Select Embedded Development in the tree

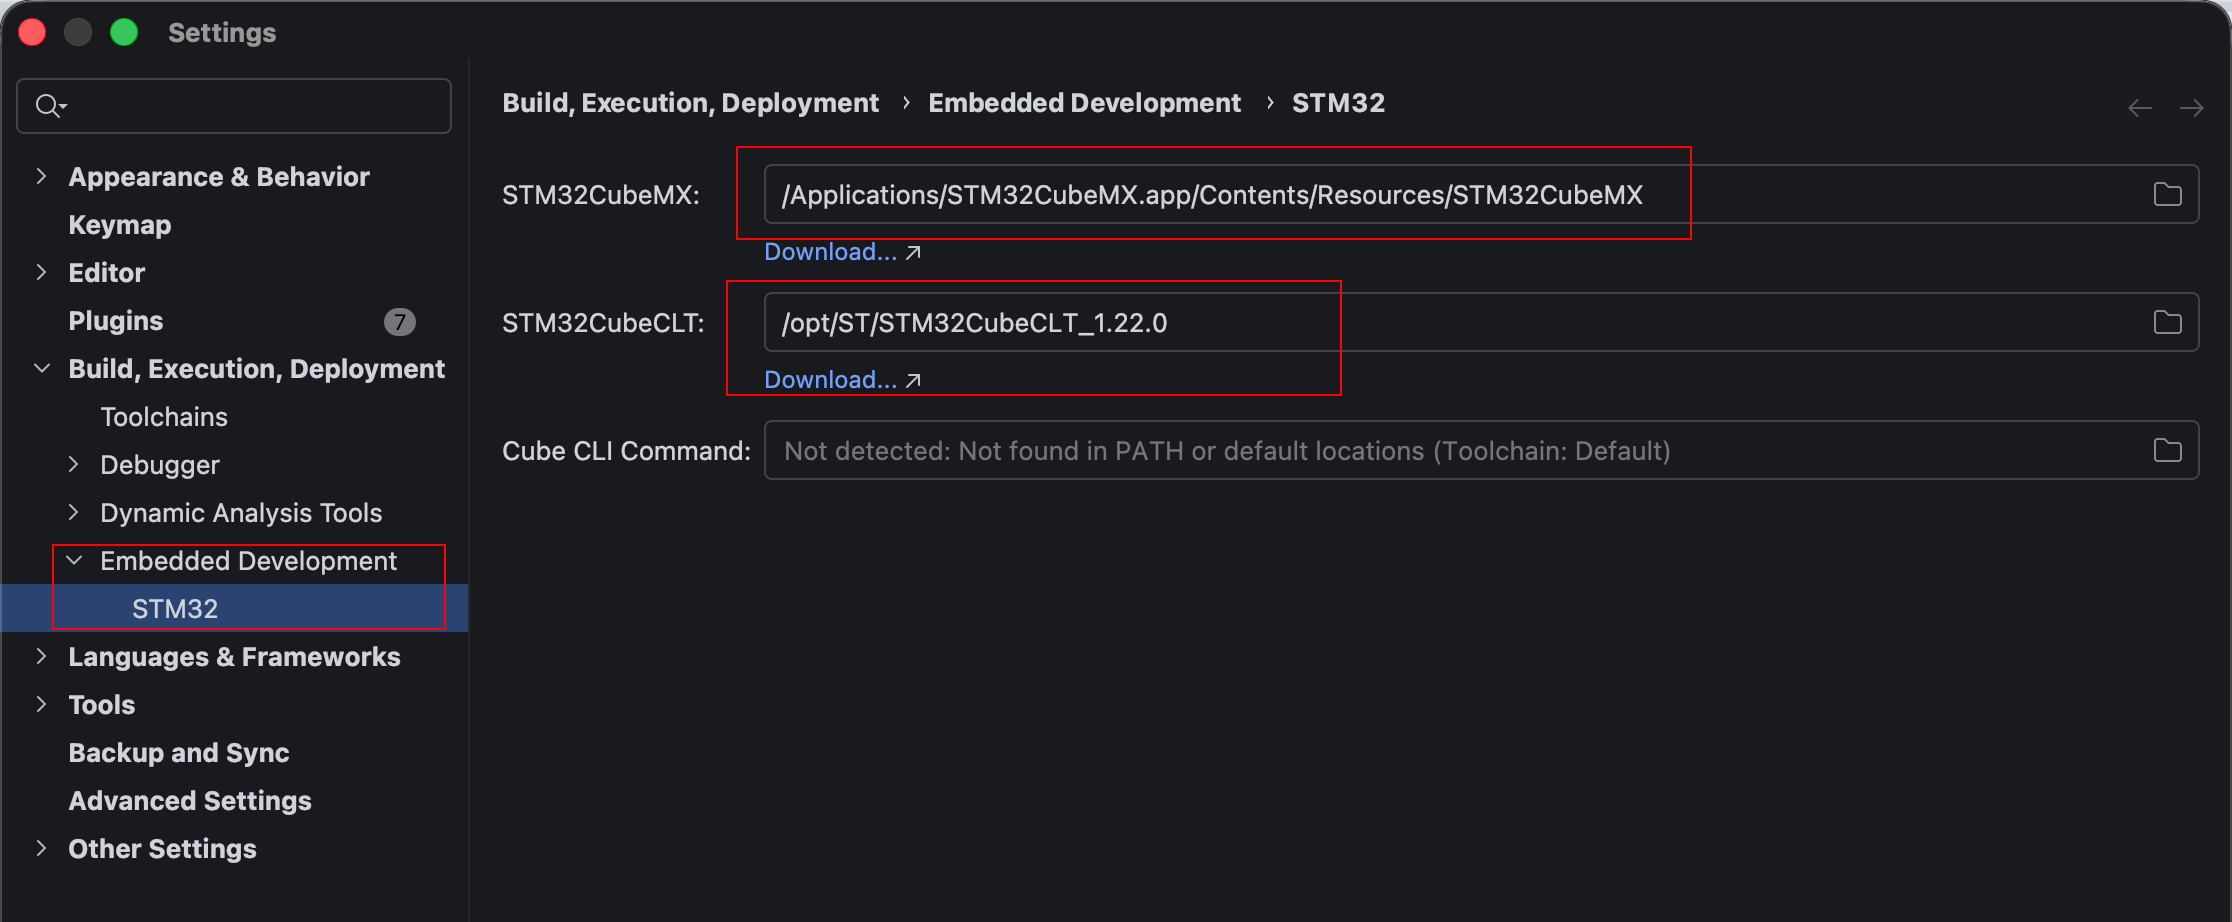tap(248, 561)
